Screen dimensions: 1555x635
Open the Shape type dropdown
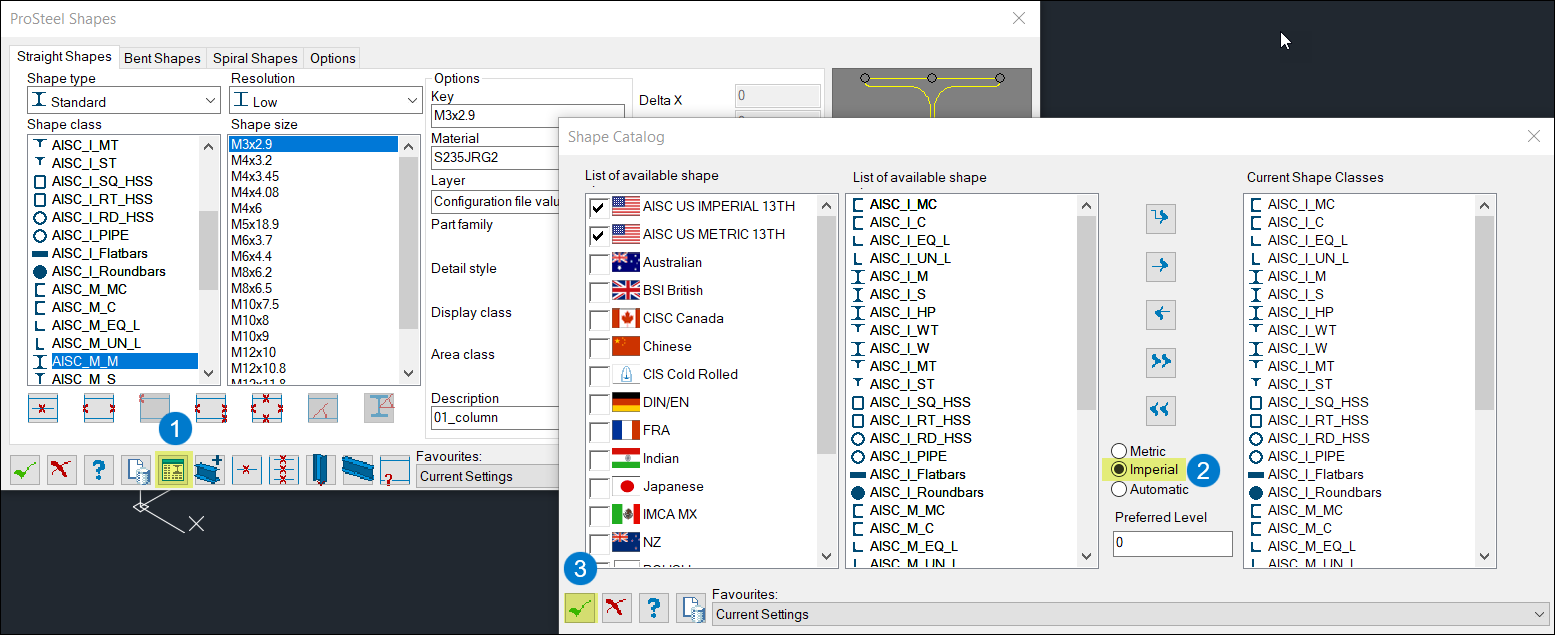[x=124, y=101]
